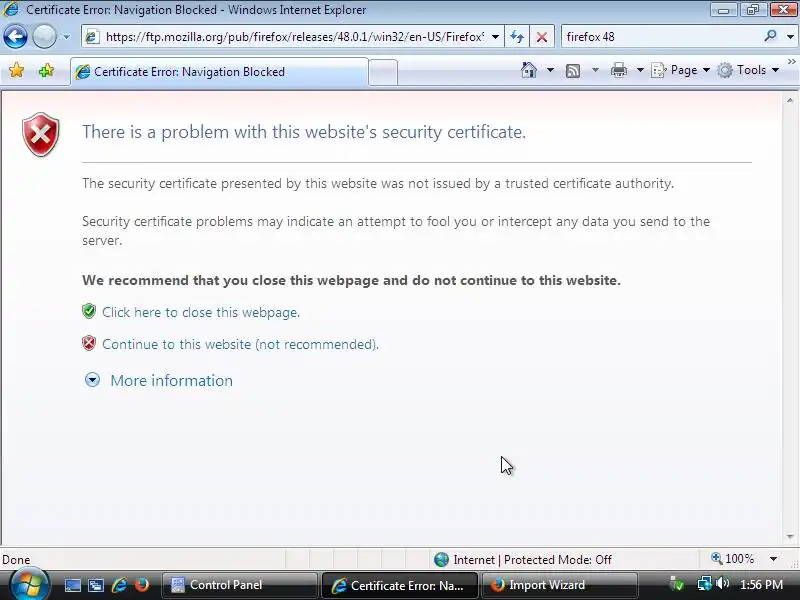800x600 pixels.
Task: Open the search provider options dropdown
Action: pyautogui.click(x=790, y=37)
